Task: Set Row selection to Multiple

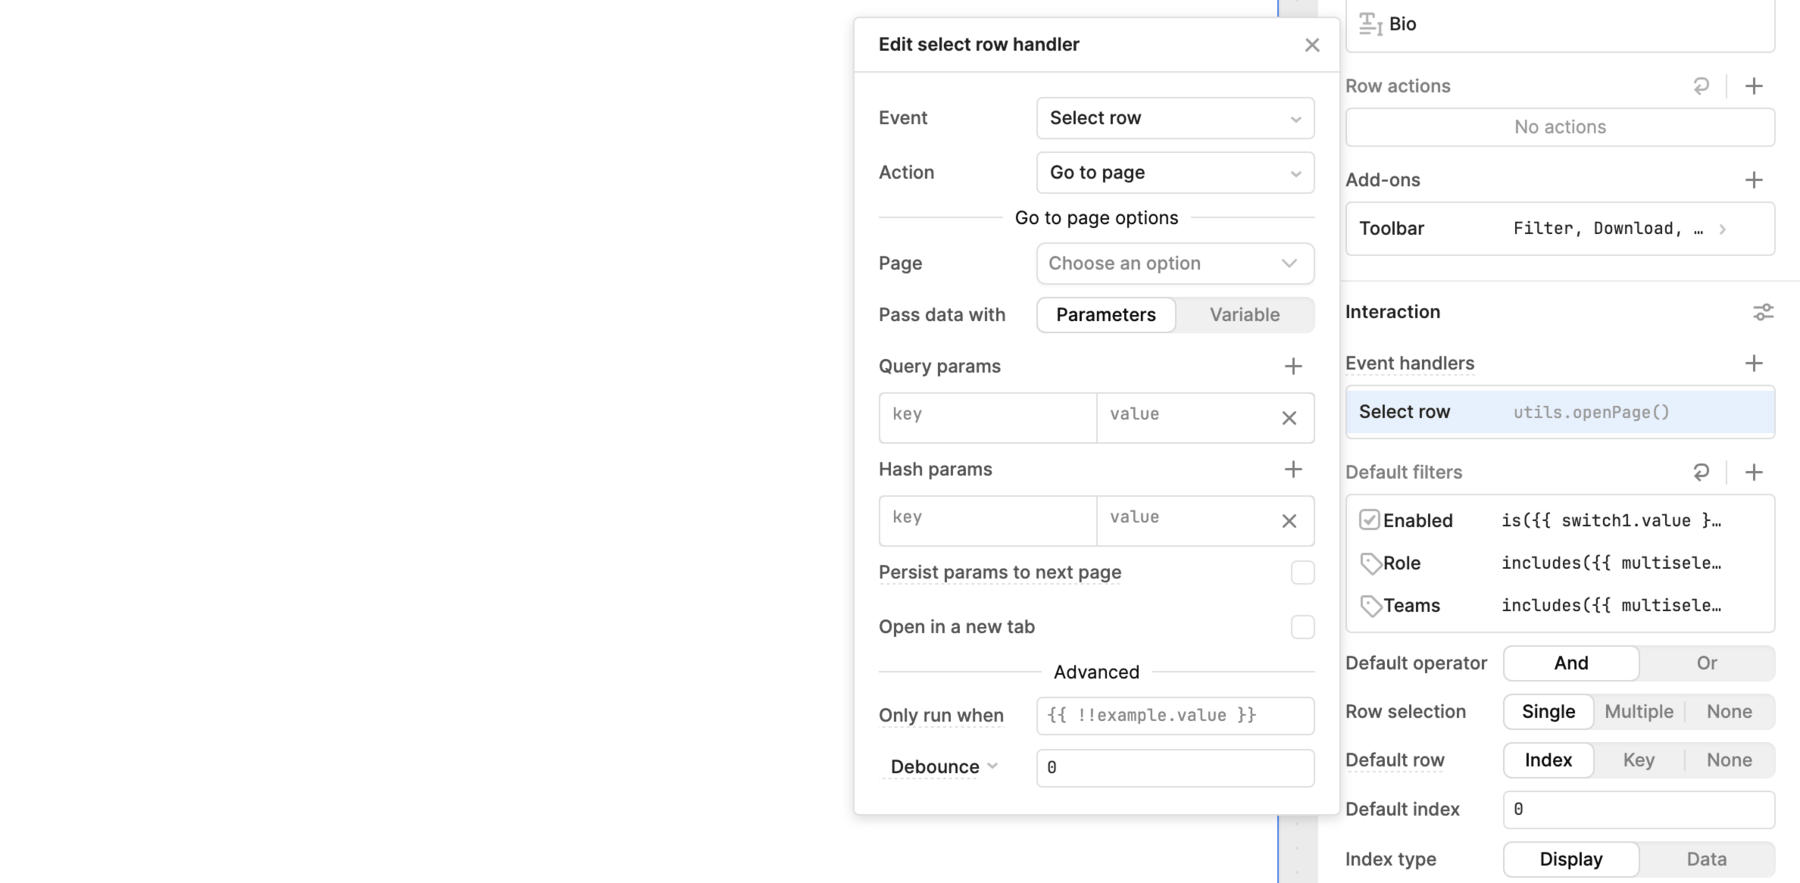Action: (1638, 712)
